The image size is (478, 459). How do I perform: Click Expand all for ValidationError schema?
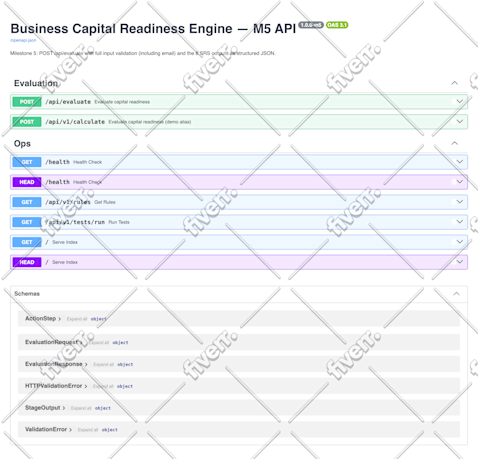(x=88, y=430)
